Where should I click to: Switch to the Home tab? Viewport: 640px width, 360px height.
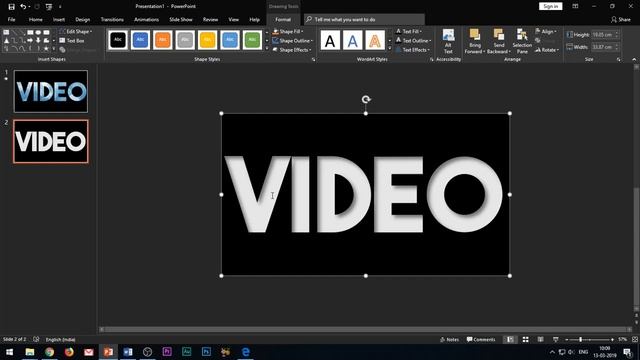(x=36, y=20)
